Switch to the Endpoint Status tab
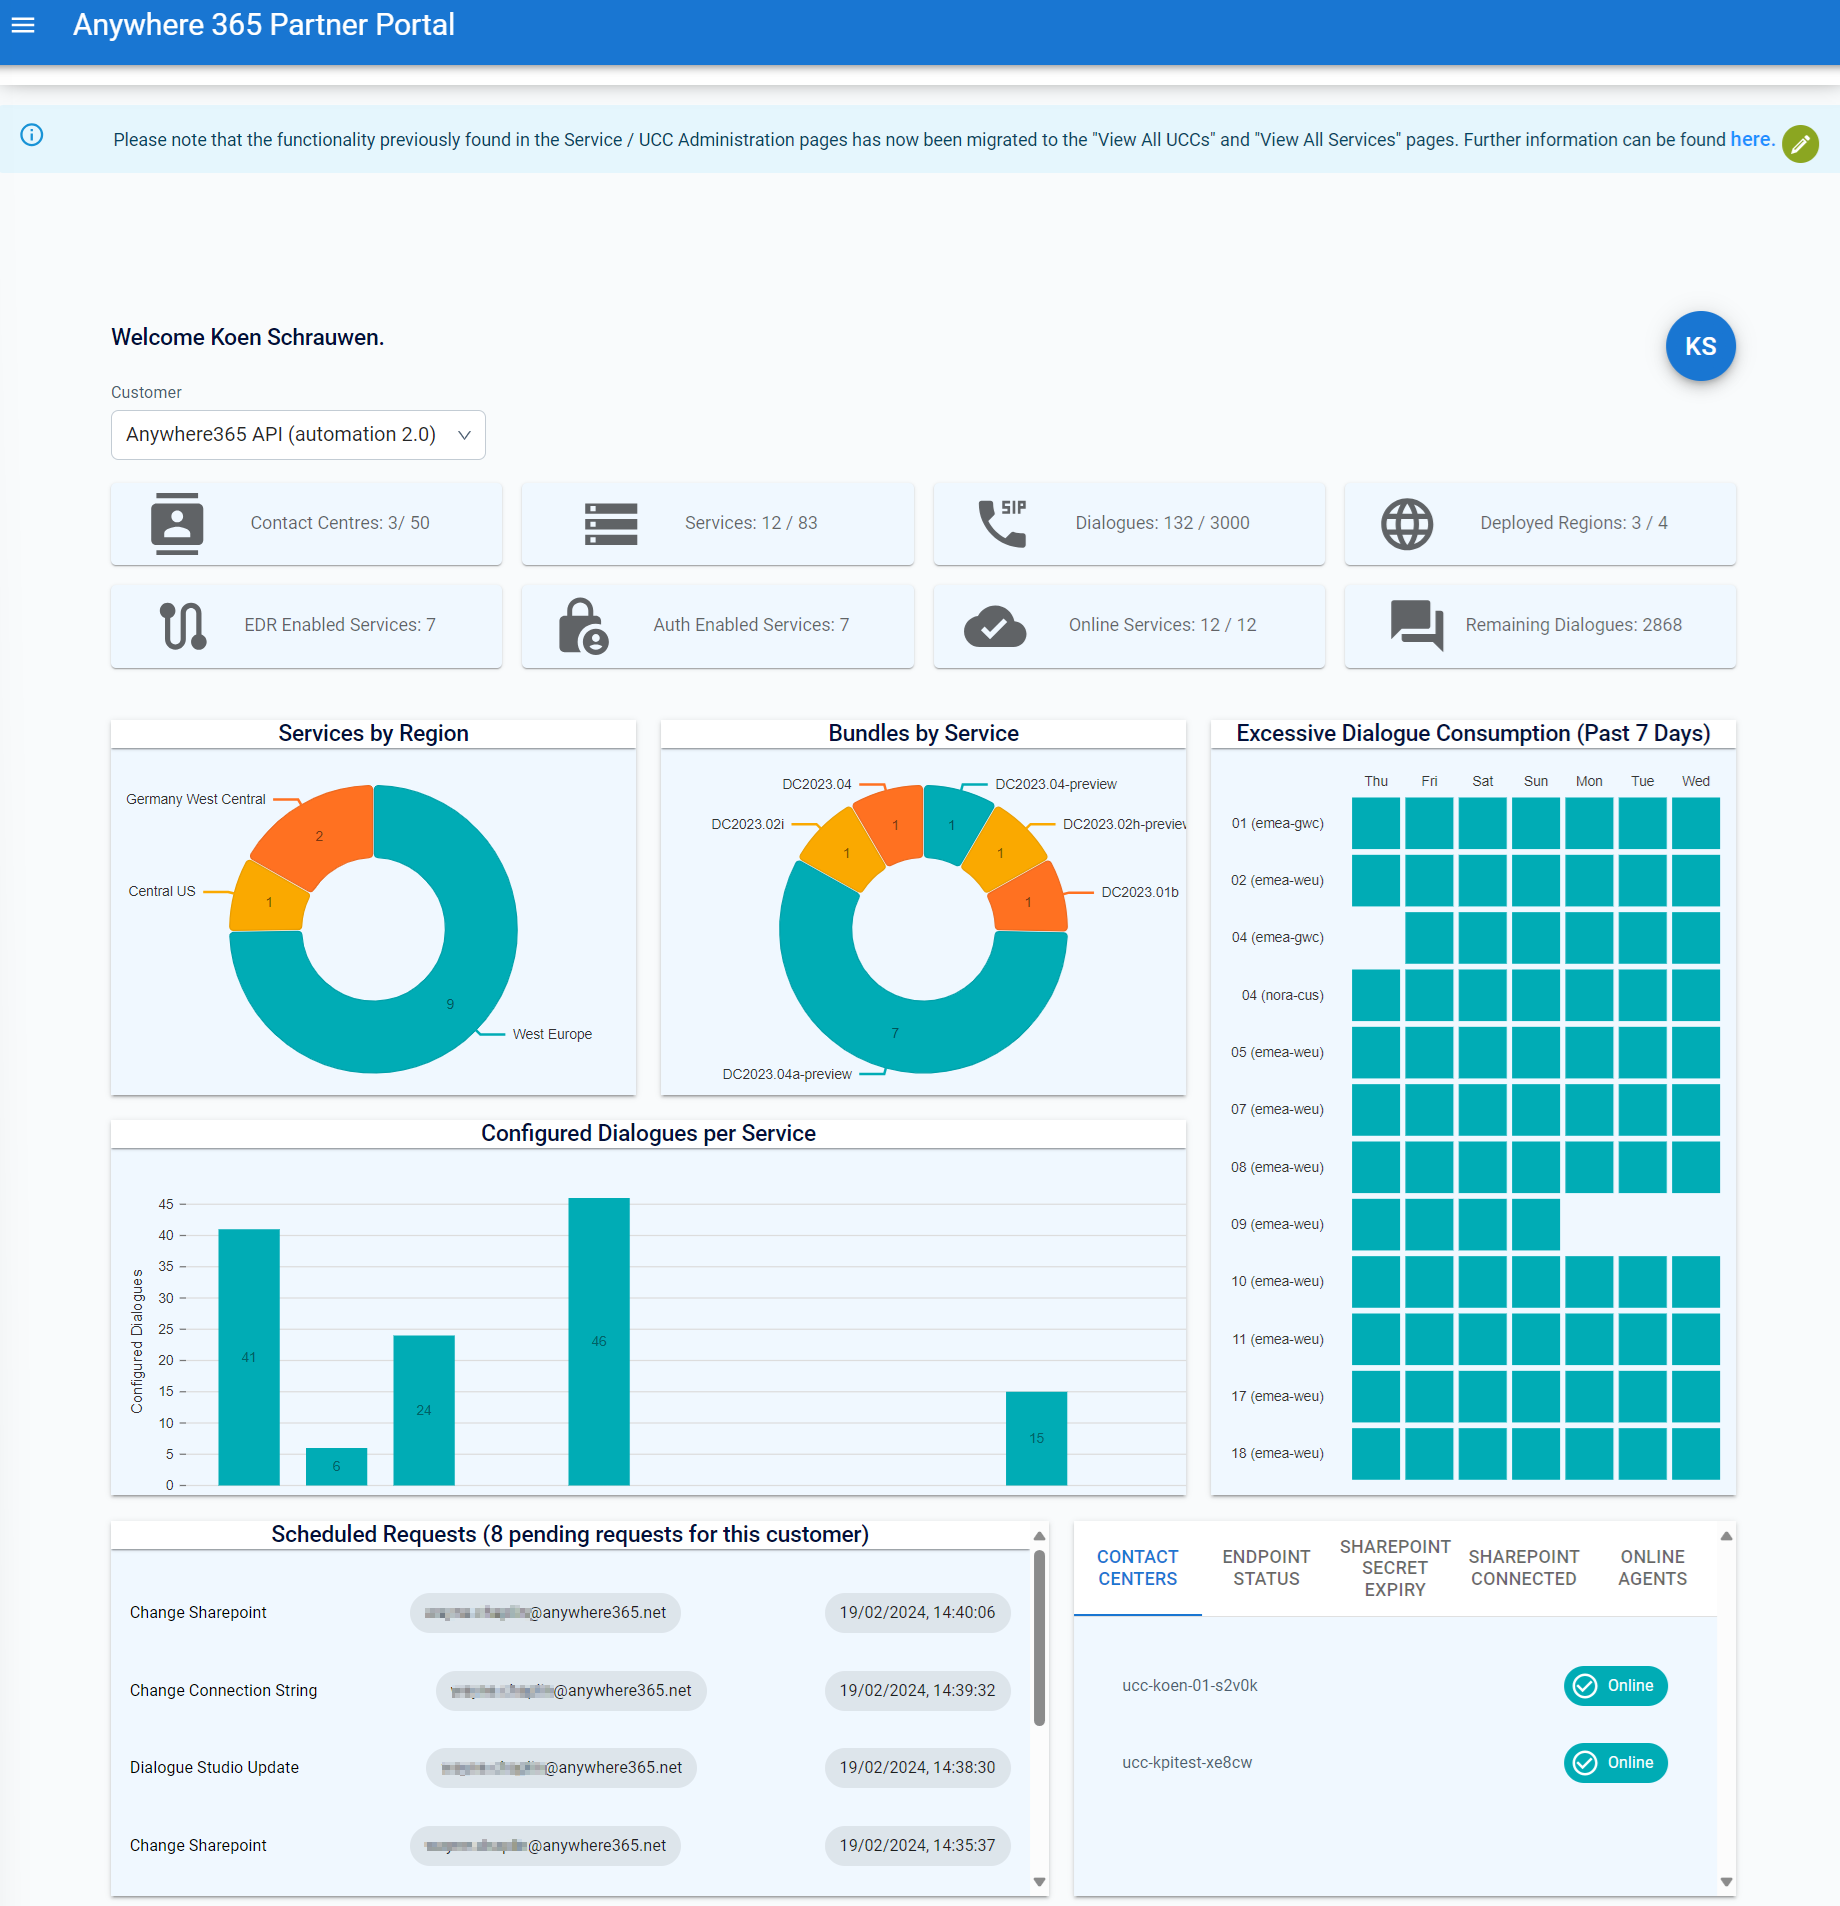 coord(1266,1568)
